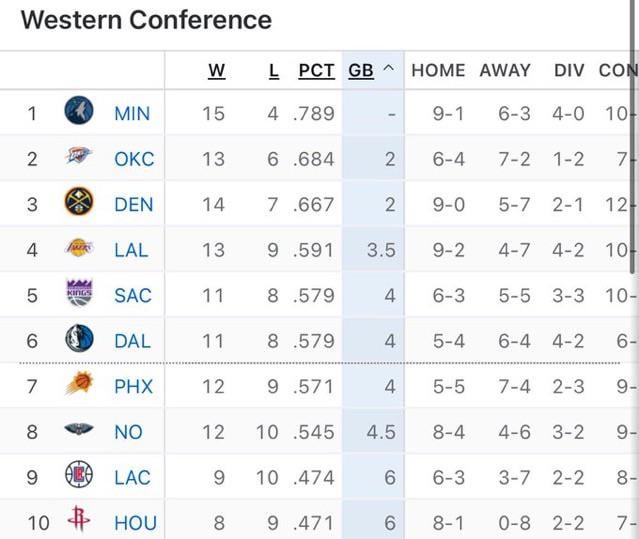This screenshot has height=539, width=639.
Task: Sort standings by PCT column
Action: tap(316, 71)
